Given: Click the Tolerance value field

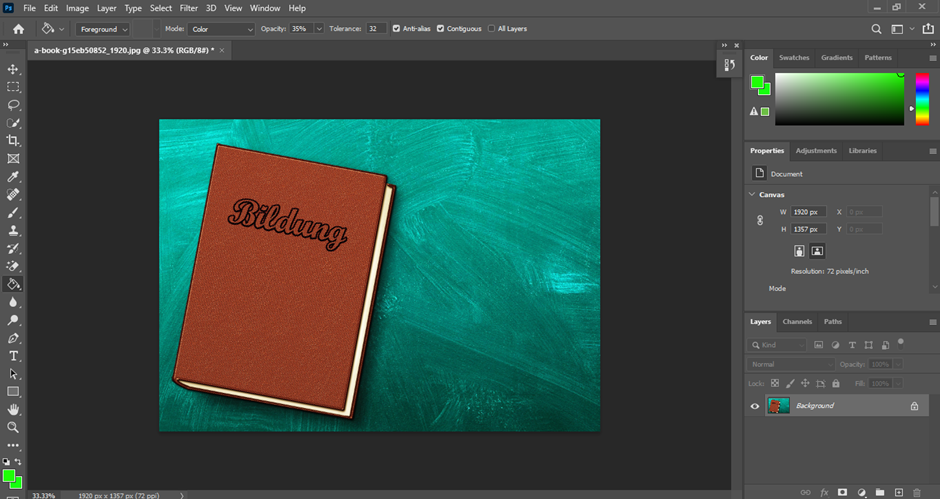Looking at the screenshot, I should pos(376,29).
